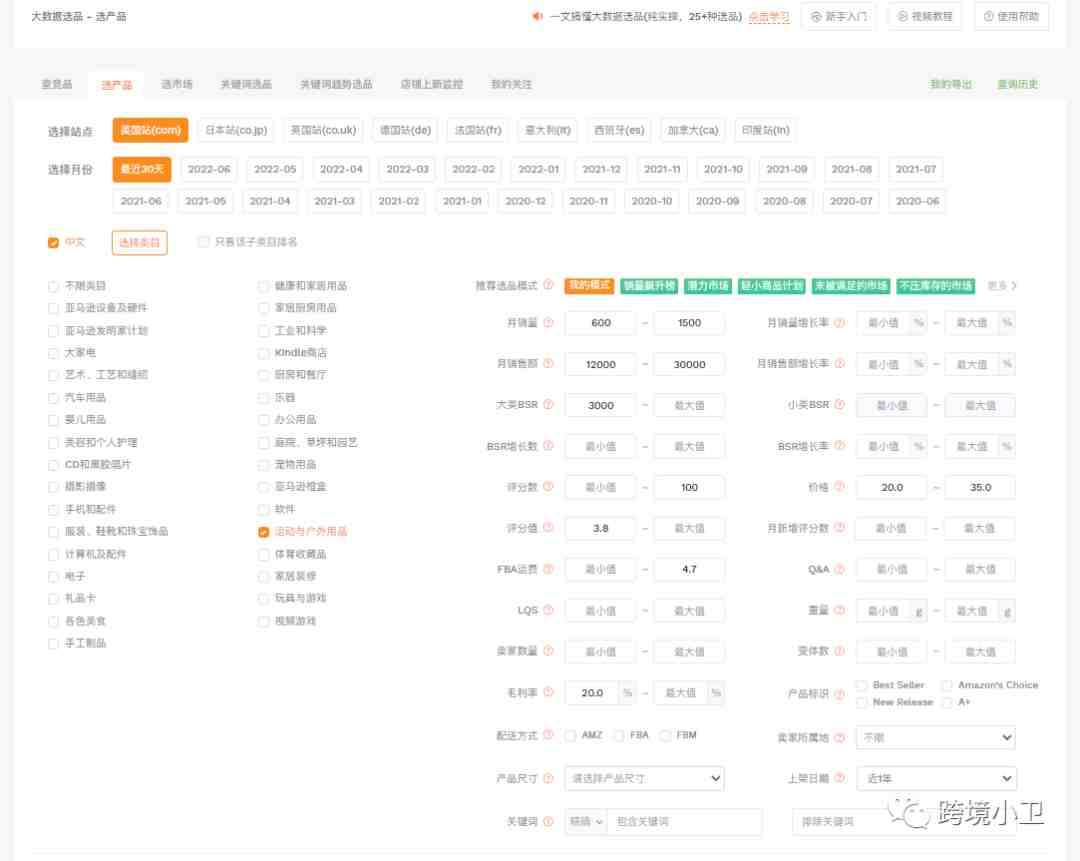Open help icon beside LQS label

[x=548, y=610]
